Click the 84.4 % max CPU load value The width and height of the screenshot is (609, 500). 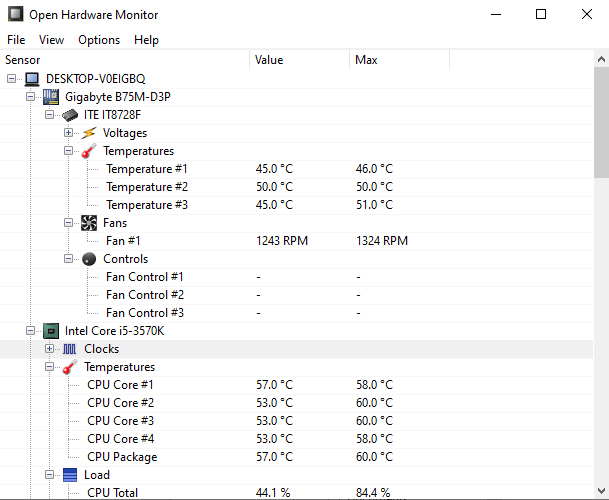point(373,493)
